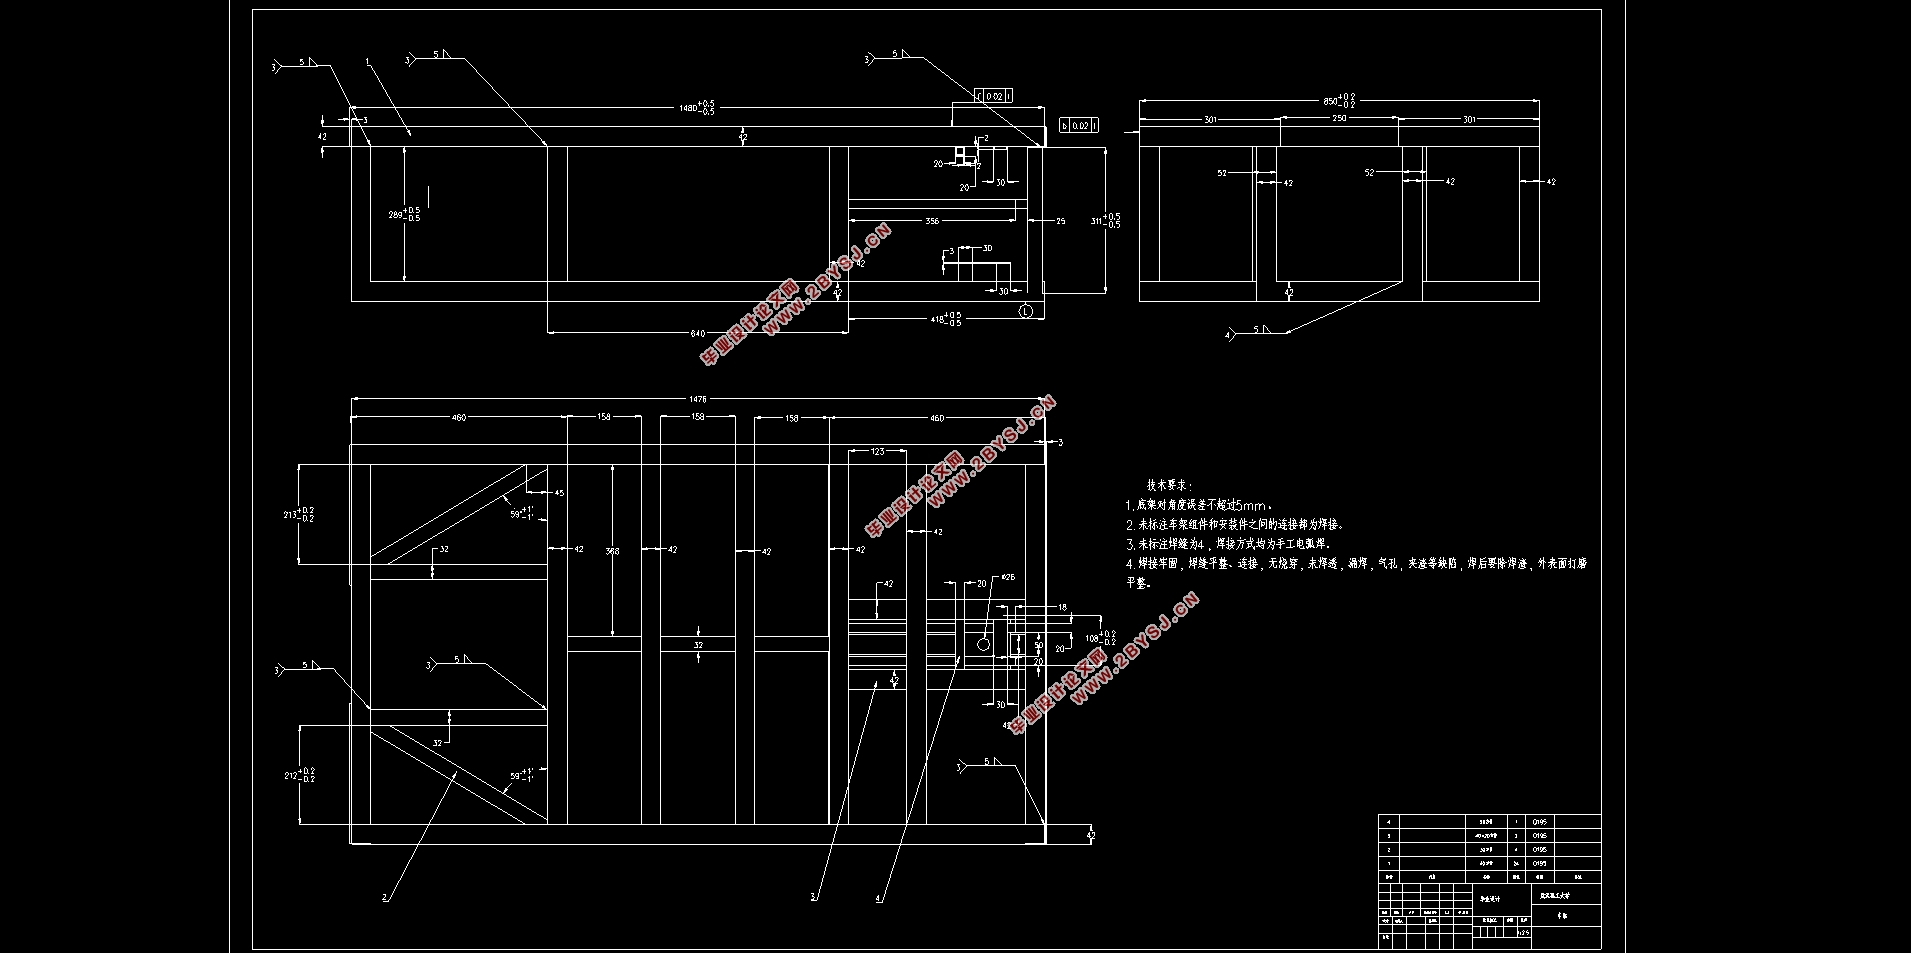Select part balloon number 2 label
Viewport: 1911px width, 953px height.
point(385,897)
